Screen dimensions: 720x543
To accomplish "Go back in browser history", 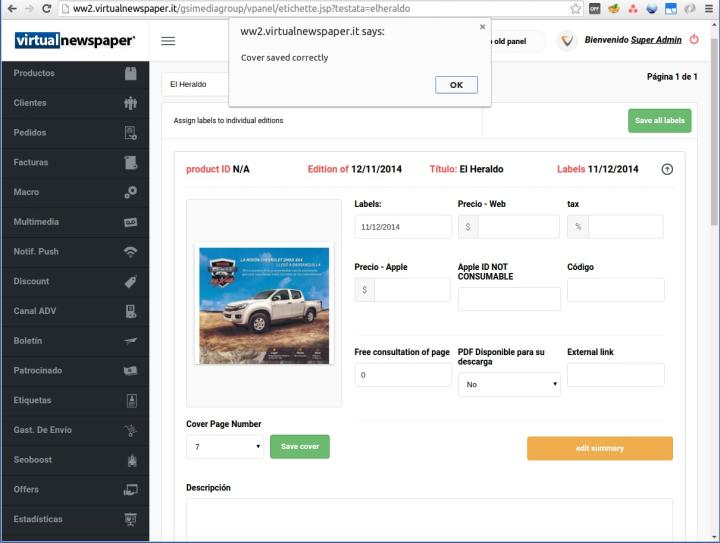I will click(x=12, y=8).
